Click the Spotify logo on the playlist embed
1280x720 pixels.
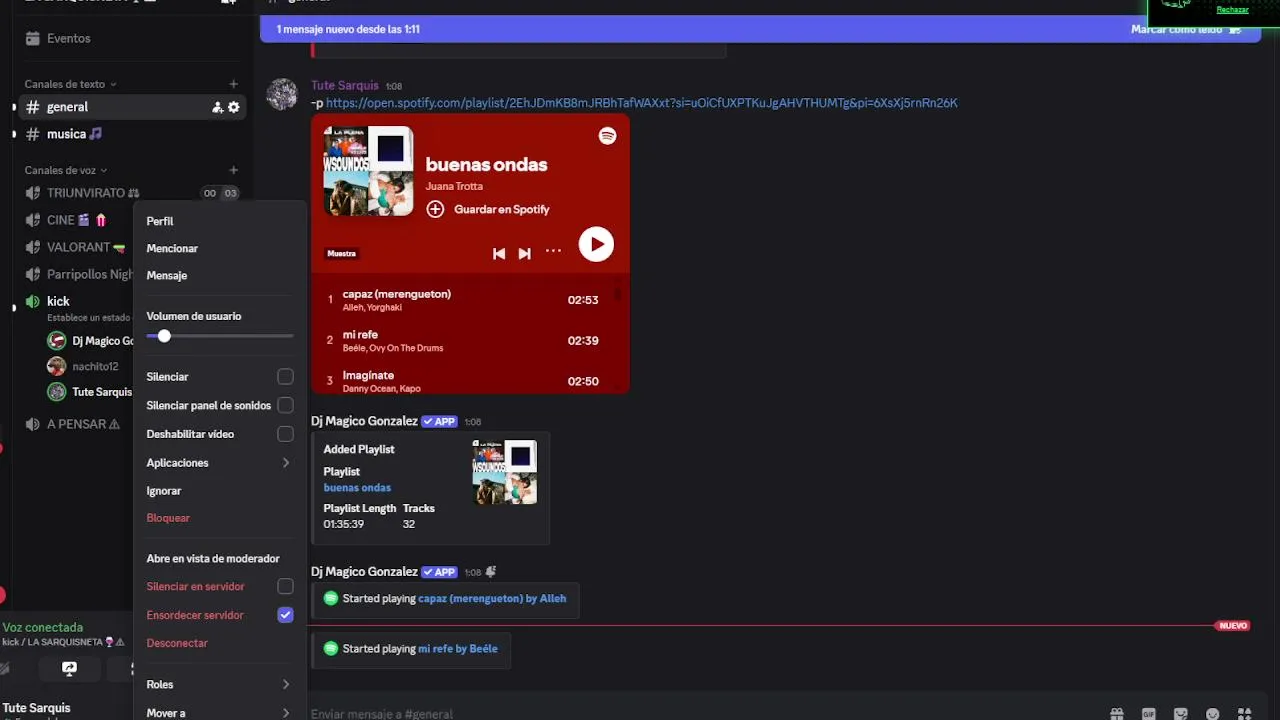[607, 136]
